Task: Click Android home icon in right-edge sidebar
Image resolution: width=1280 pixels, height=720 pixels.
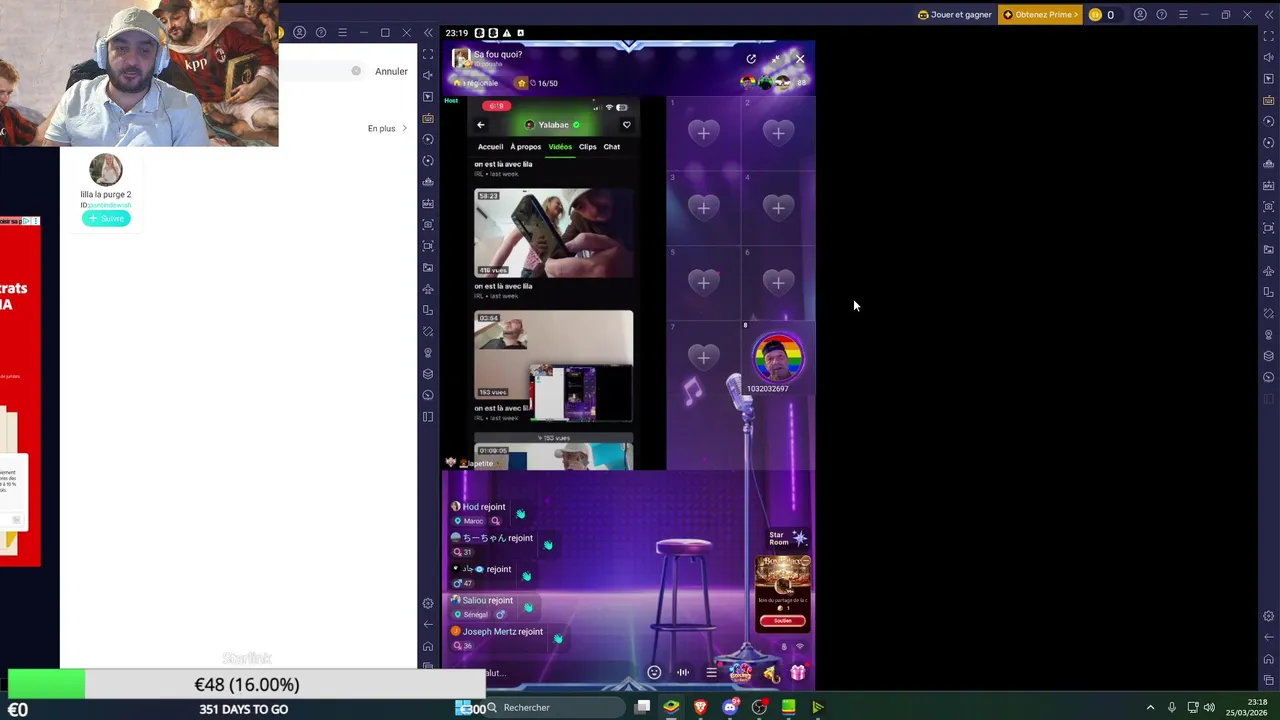Action: click(1269, 659)
